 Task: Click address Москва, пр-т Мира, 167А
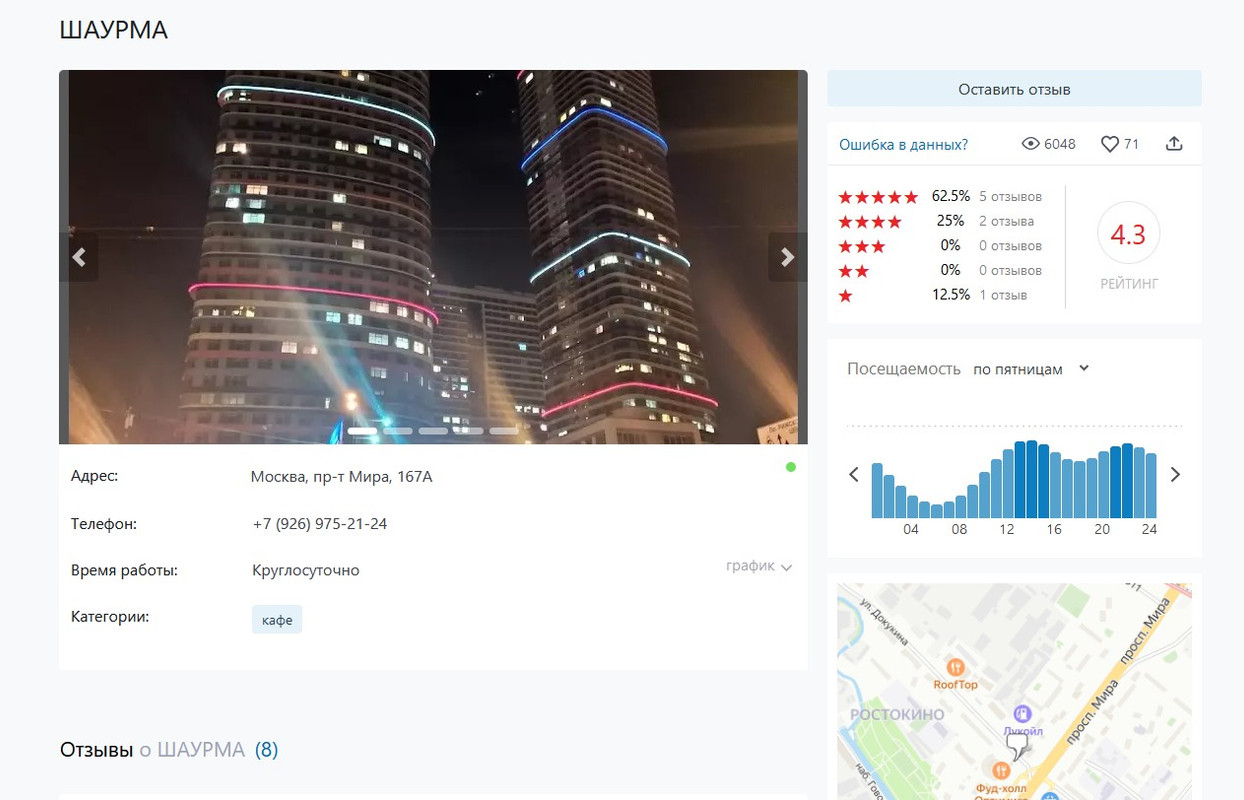click(x=341, y=477)
